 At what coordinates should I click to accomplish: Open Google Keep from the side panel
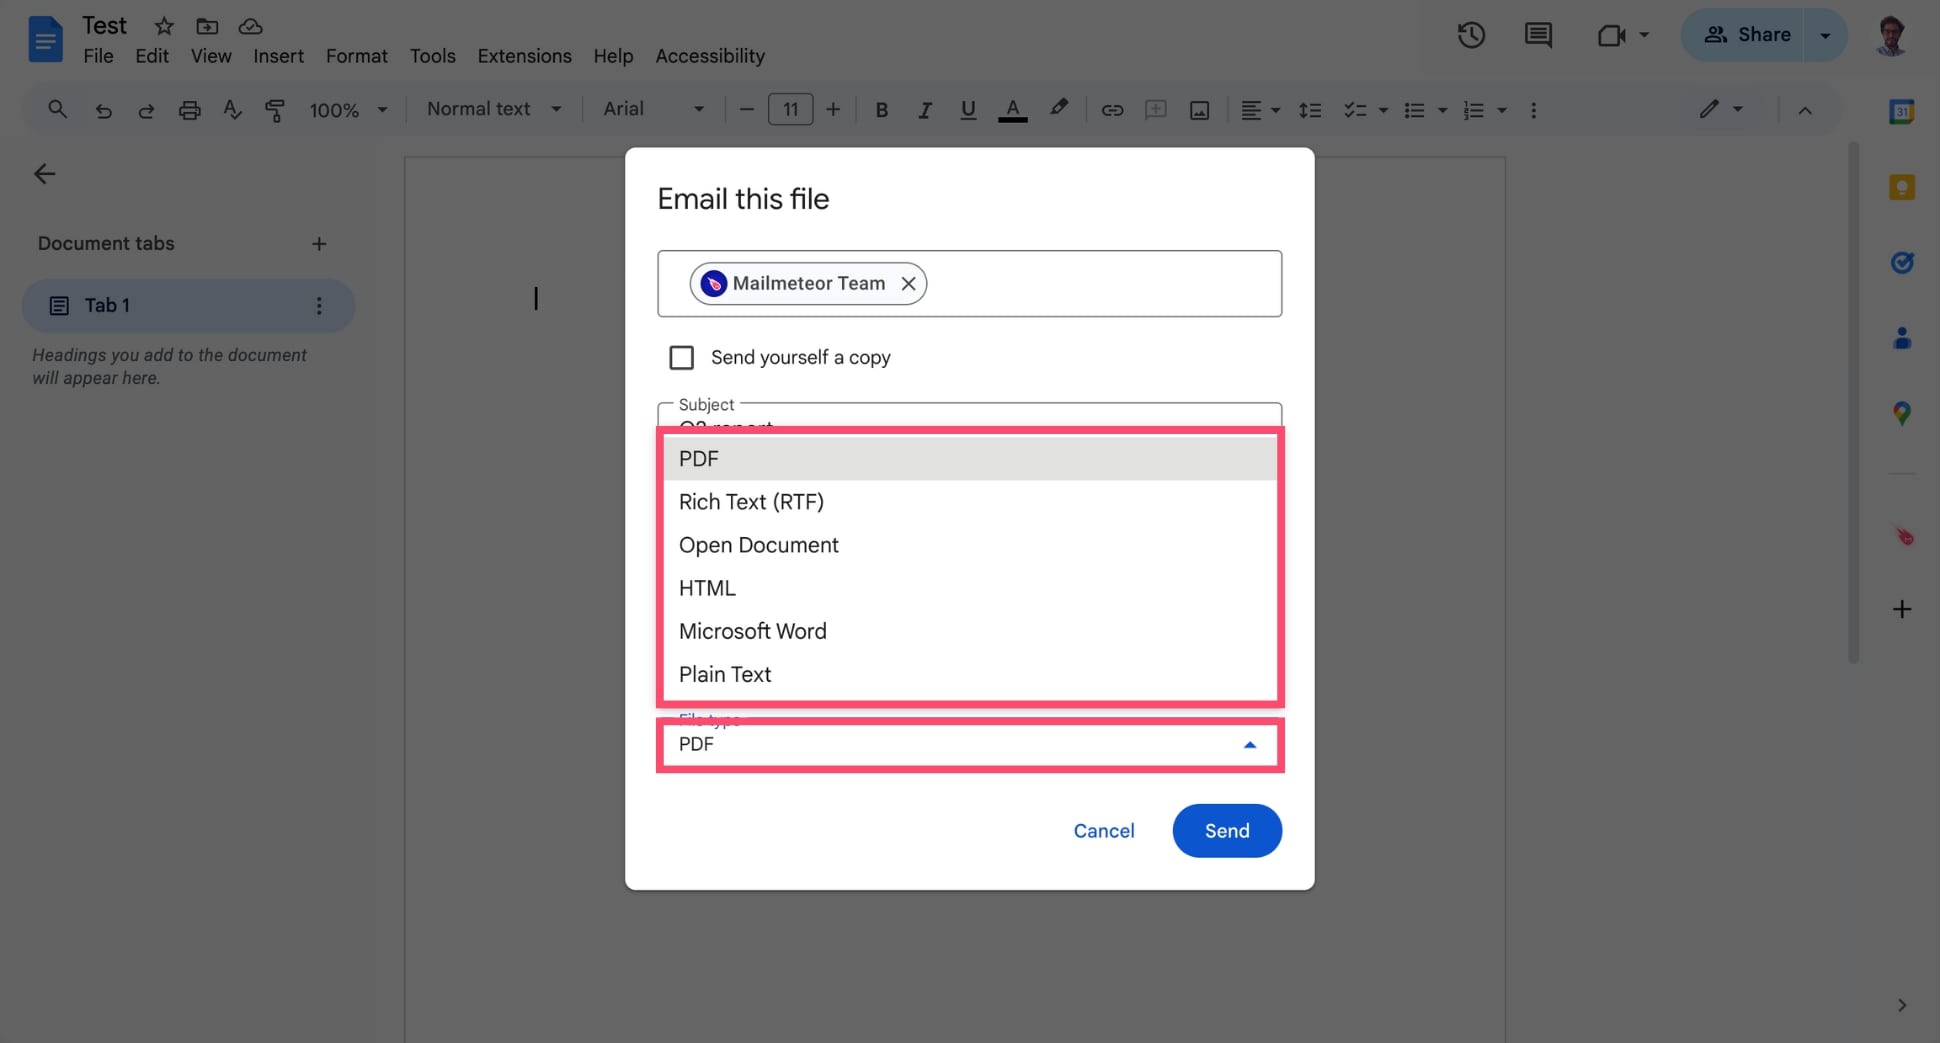click(x=1902, y=187)
